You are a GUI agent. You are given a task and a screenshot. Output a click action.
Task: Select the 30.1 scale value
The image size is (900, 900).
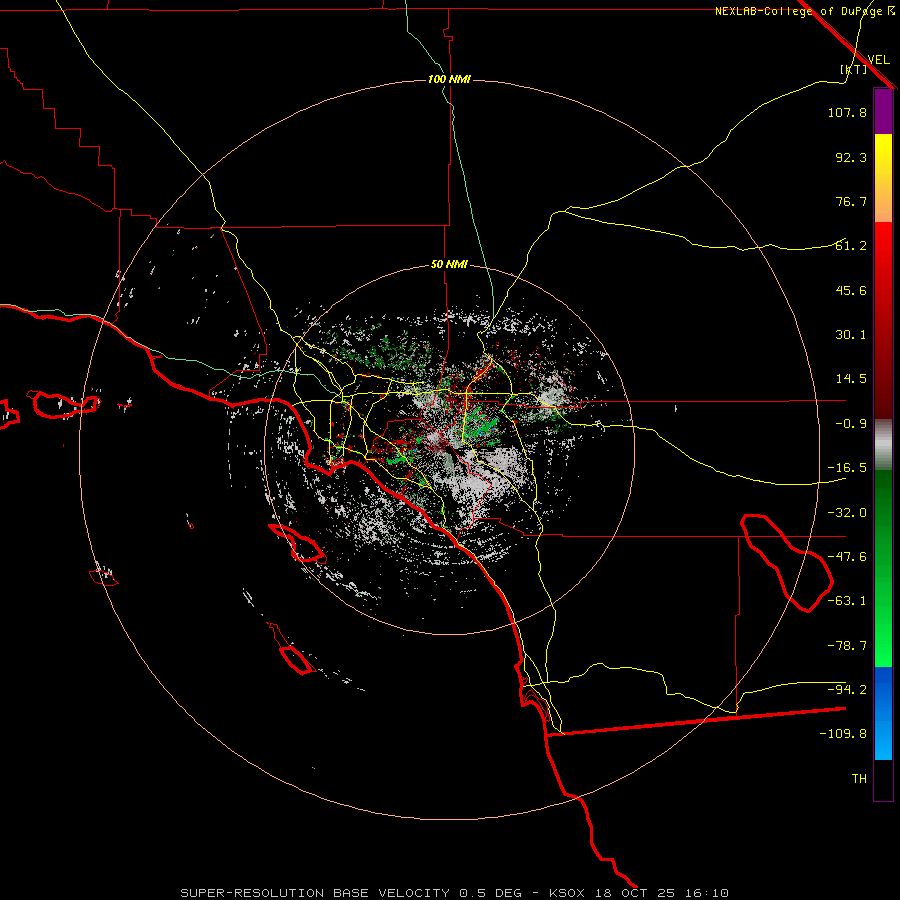[x=851, y=335]
